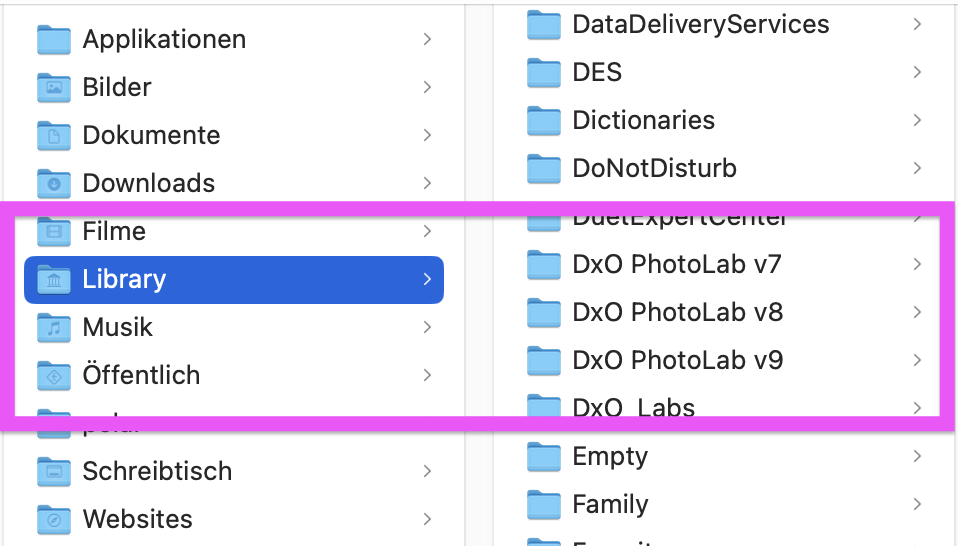The image size is (958, 546).
Task: Expand the Dictionaries folder chevron
Action: coord(917,120)
